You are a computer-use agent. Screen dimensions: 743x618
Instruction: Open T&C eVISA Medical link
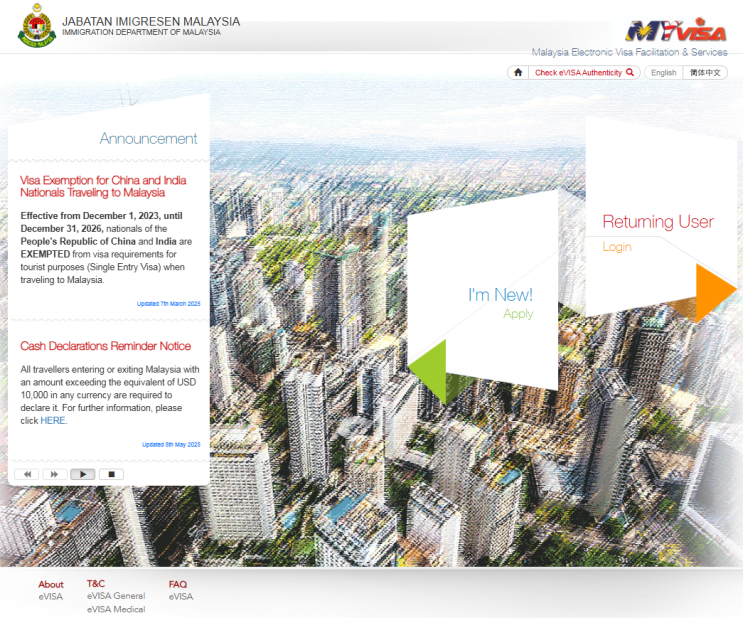116,609
